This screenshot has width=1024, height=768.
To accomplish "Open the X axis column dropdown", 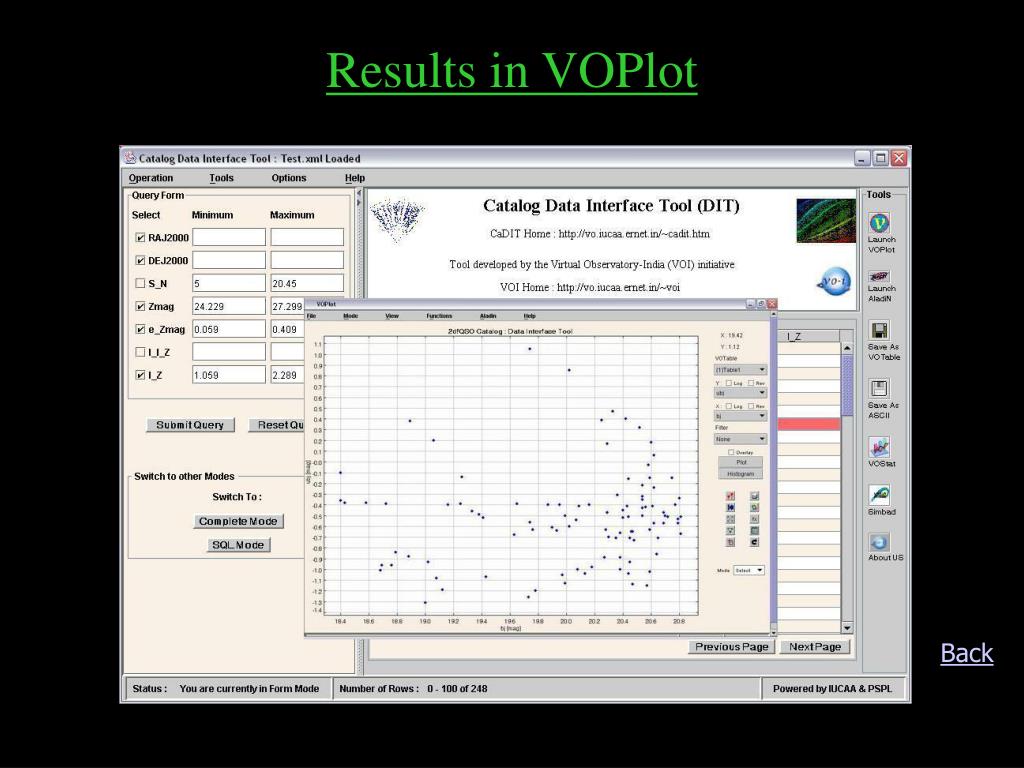I will point(740,416).
